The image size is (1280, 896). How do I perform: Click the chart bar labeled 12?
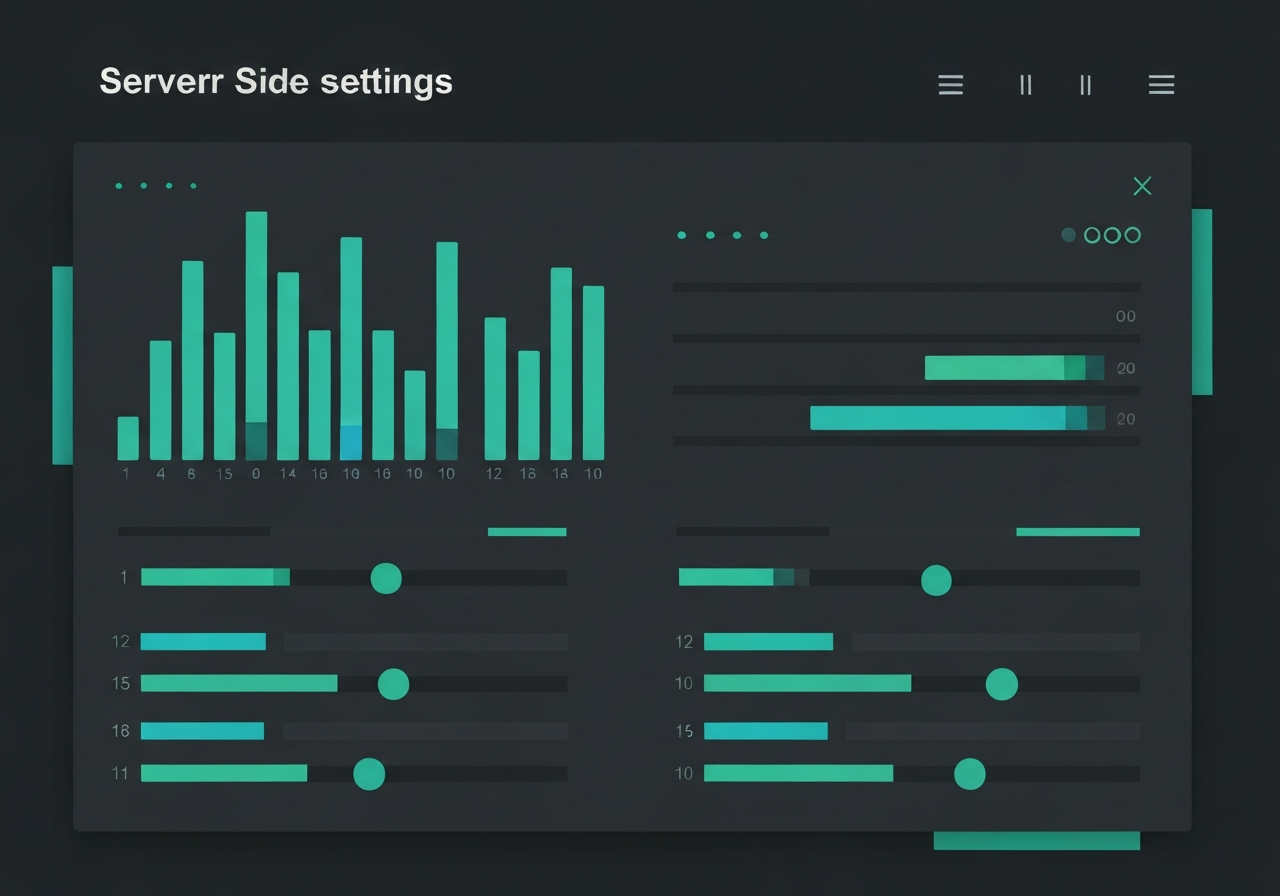pos(495,388)
